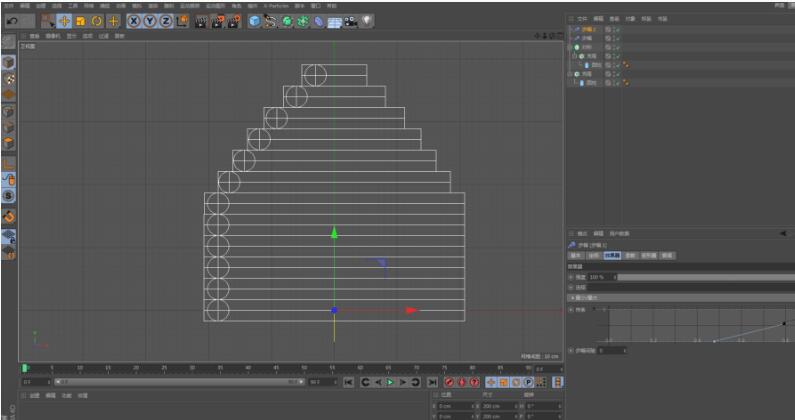Select the Scale tool

(81, 20)
